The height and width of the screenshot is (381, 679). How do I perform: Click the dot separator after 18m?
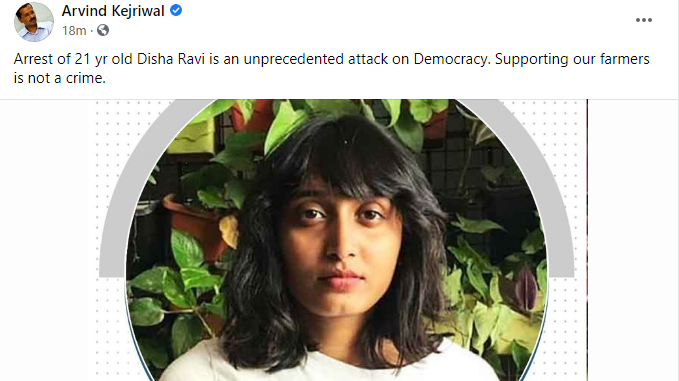(92, 31)
